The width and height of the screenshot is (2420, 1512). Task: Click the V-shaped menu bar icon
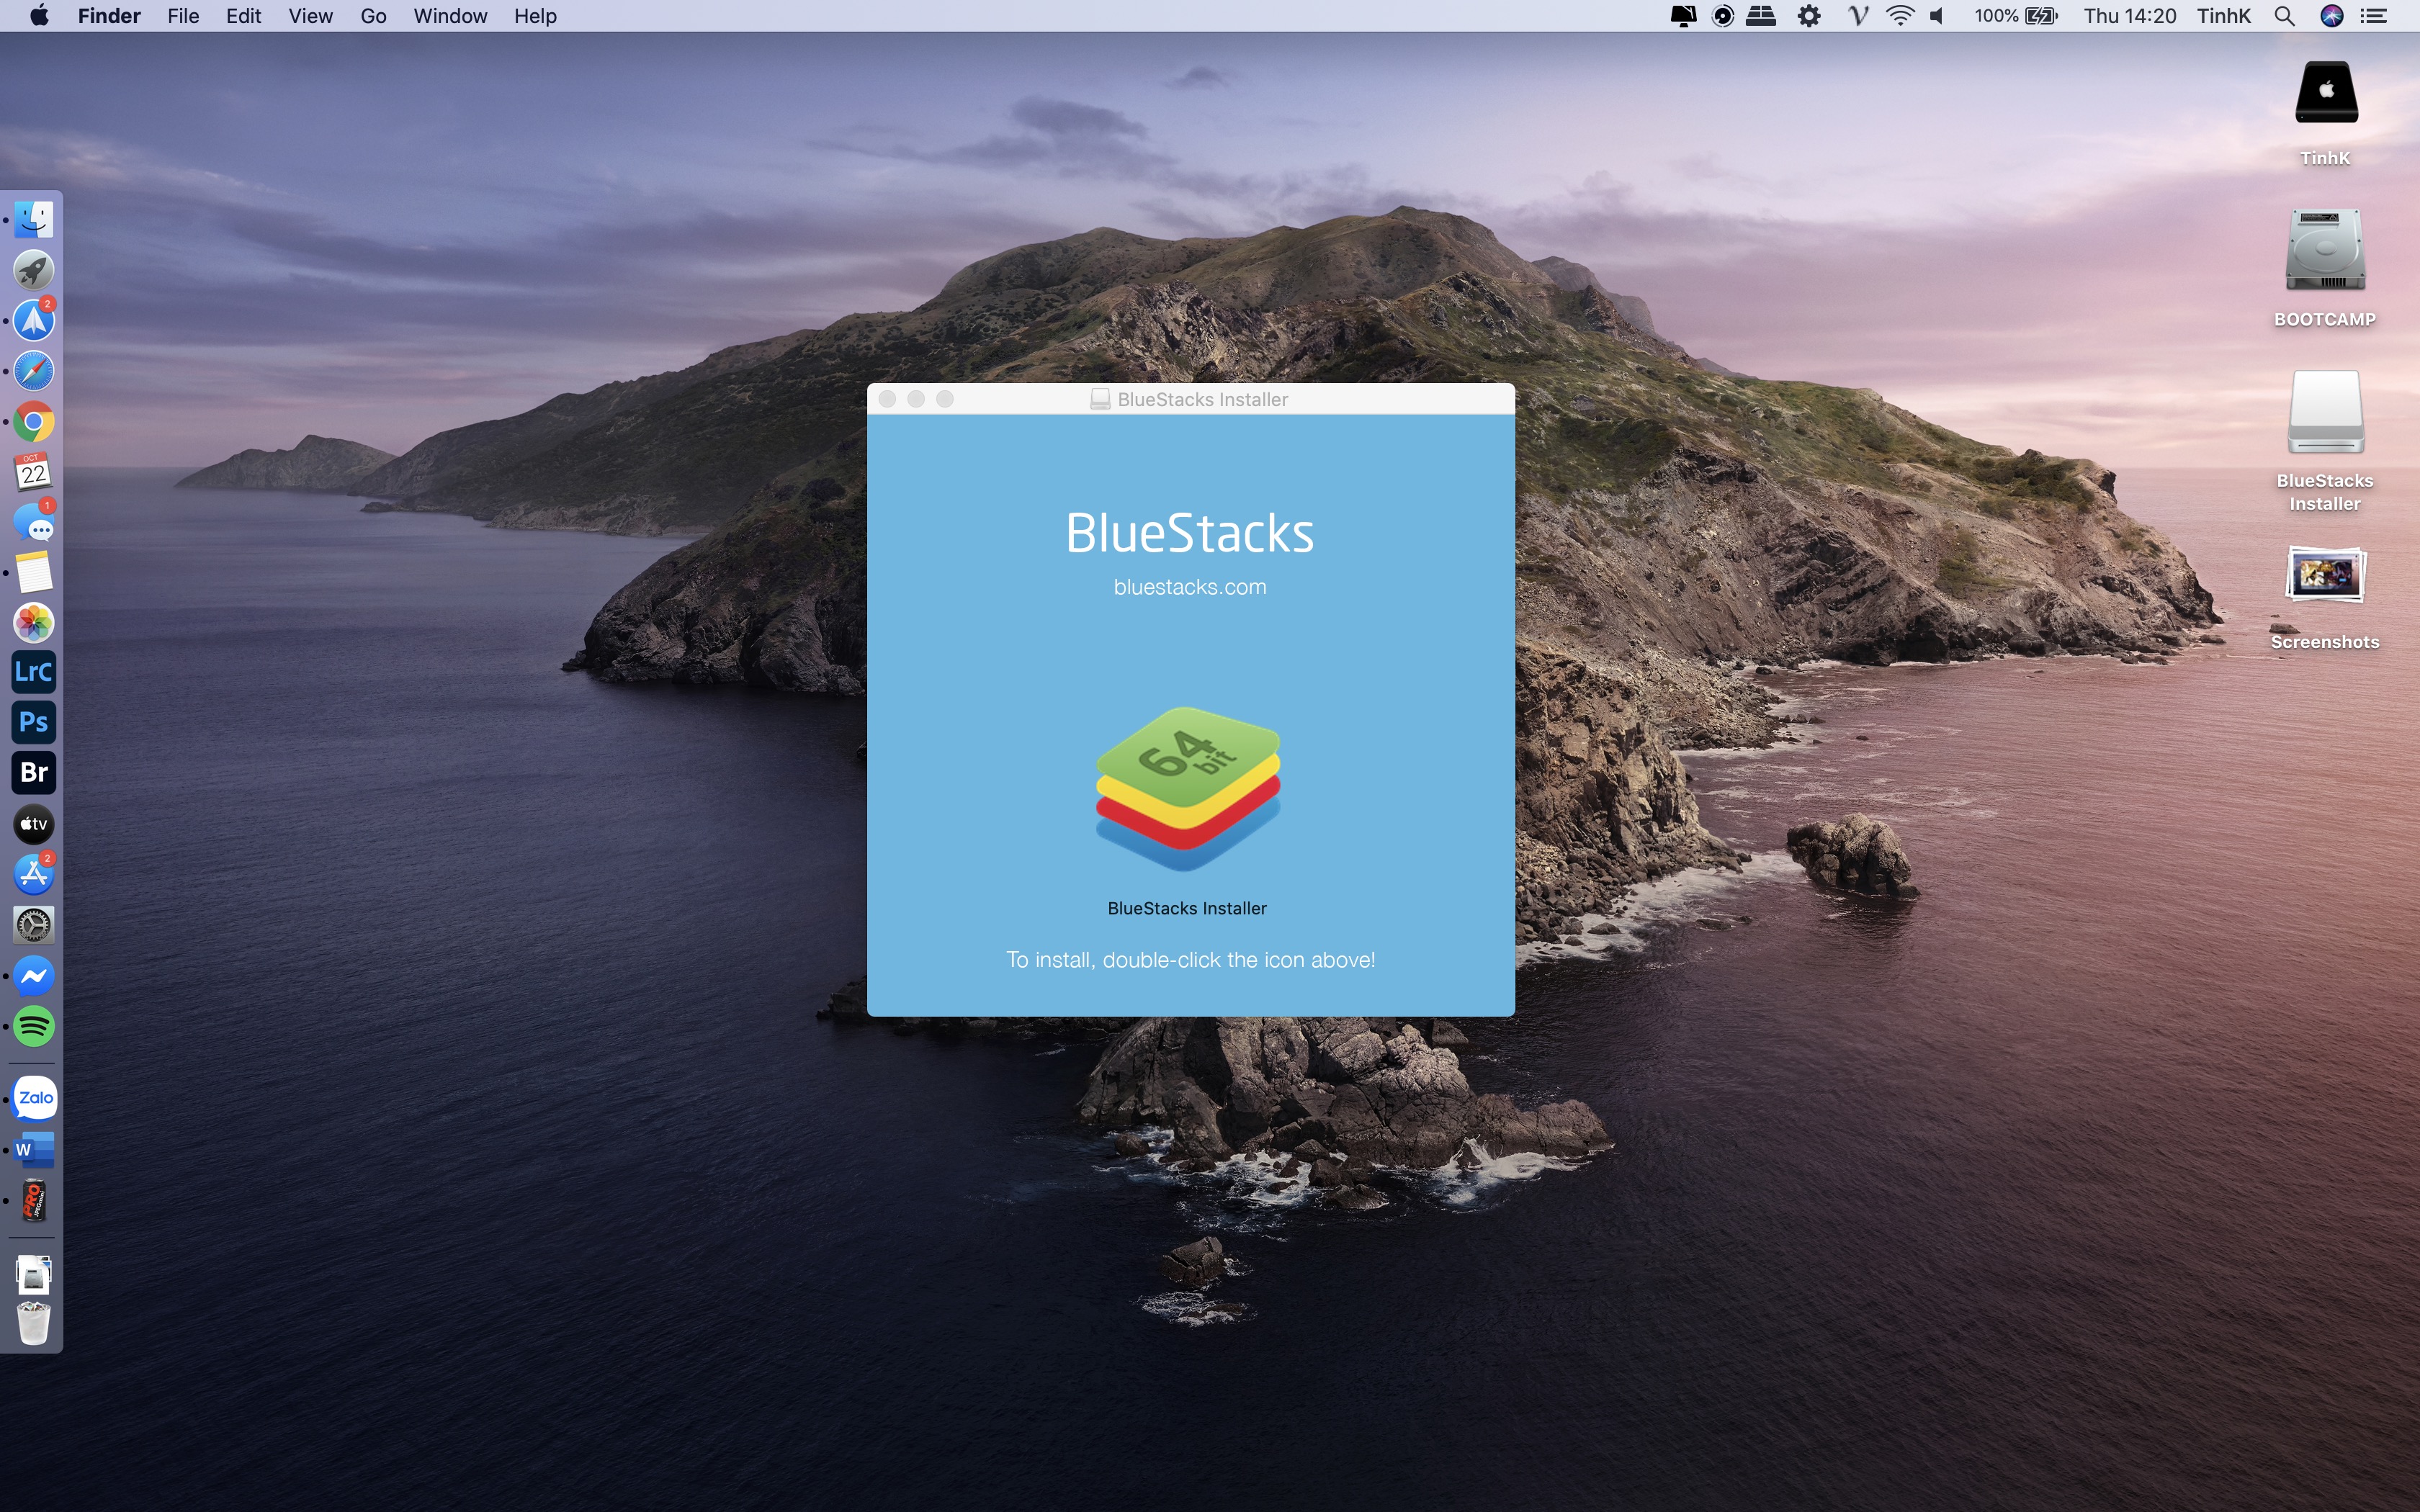coord(1857,16)
